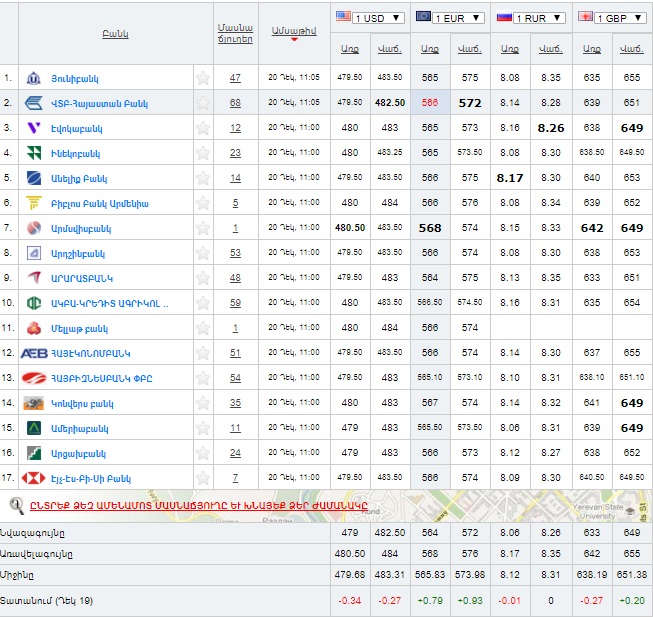
Task: Toggle favorite star for Evocabank row
Action: [x=203, y=128]
